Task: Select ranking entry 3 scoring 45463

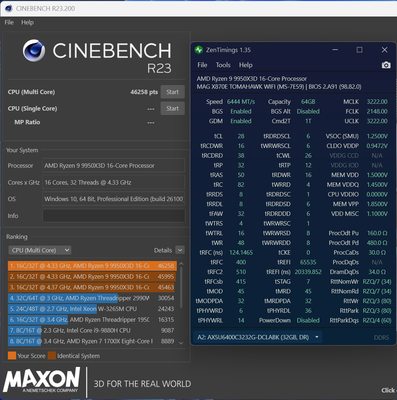Action: [x=92, y=287]
